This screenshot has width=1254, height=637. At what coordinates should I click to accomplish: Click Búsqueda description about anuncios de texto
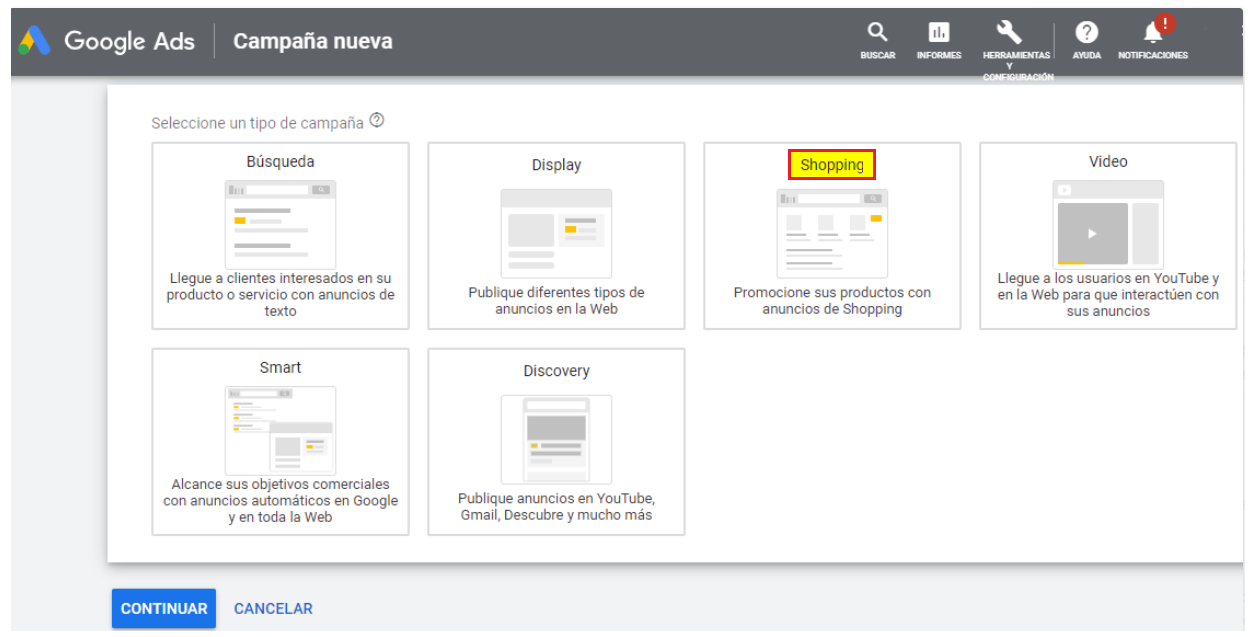pos(280,295)
